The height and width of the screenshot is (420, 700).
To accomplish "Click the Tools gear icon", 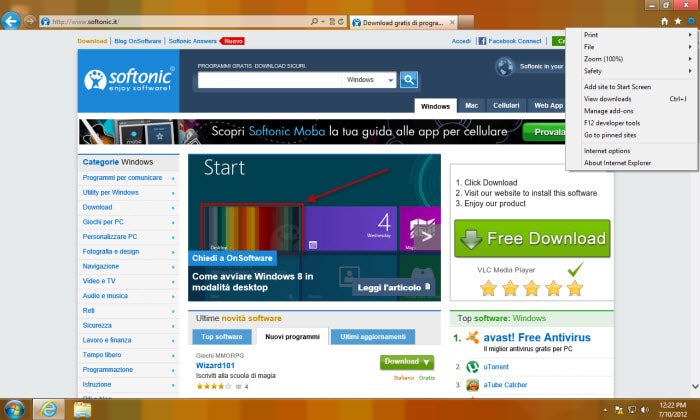I will coord(689,20).
